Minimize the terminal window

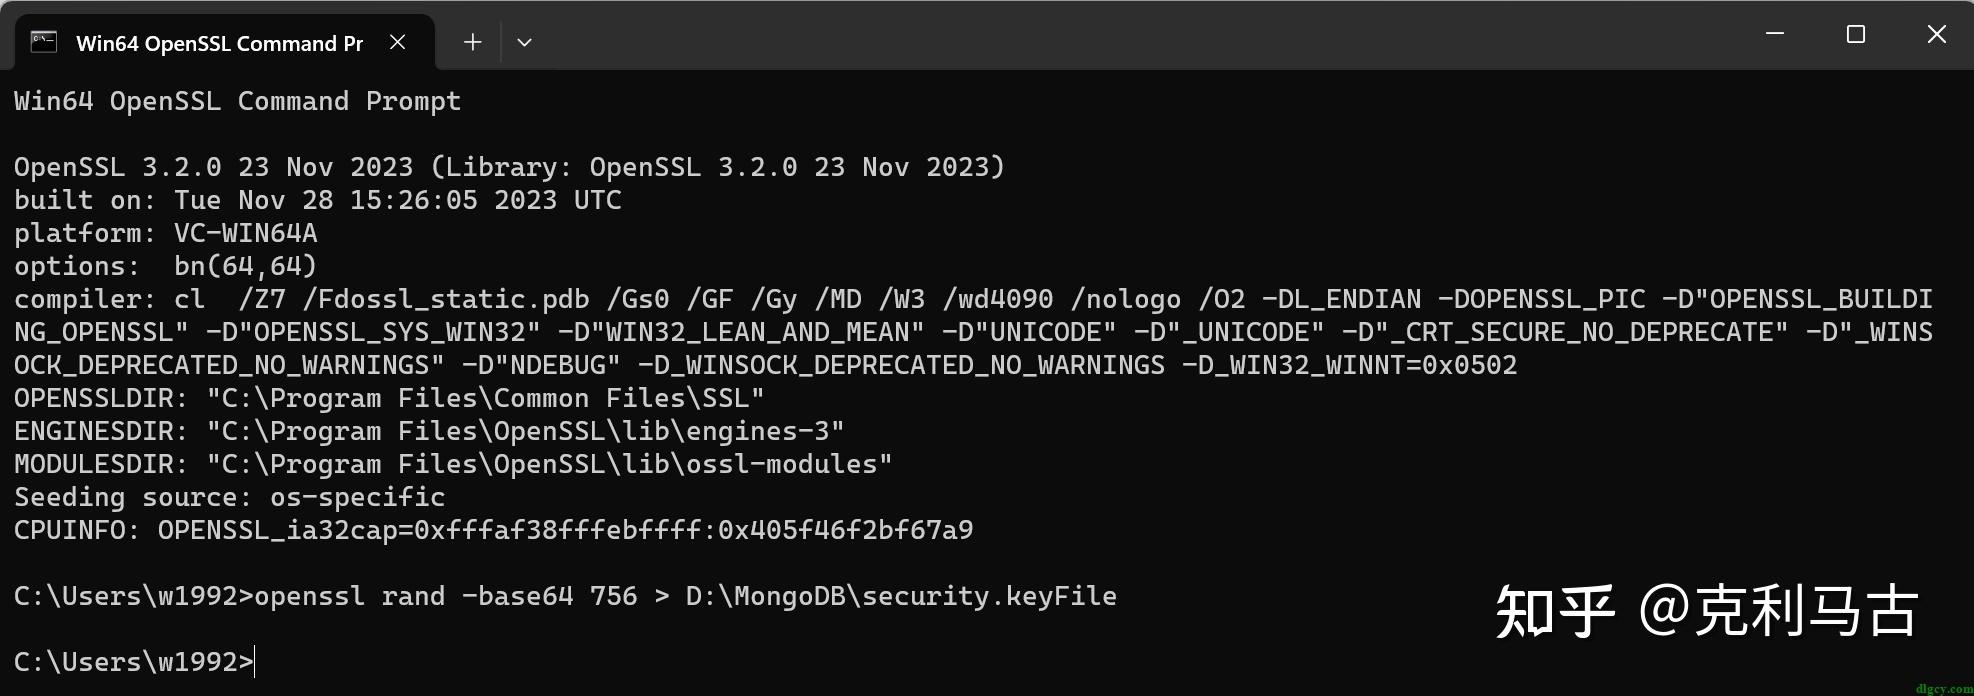pos(1775,34)
